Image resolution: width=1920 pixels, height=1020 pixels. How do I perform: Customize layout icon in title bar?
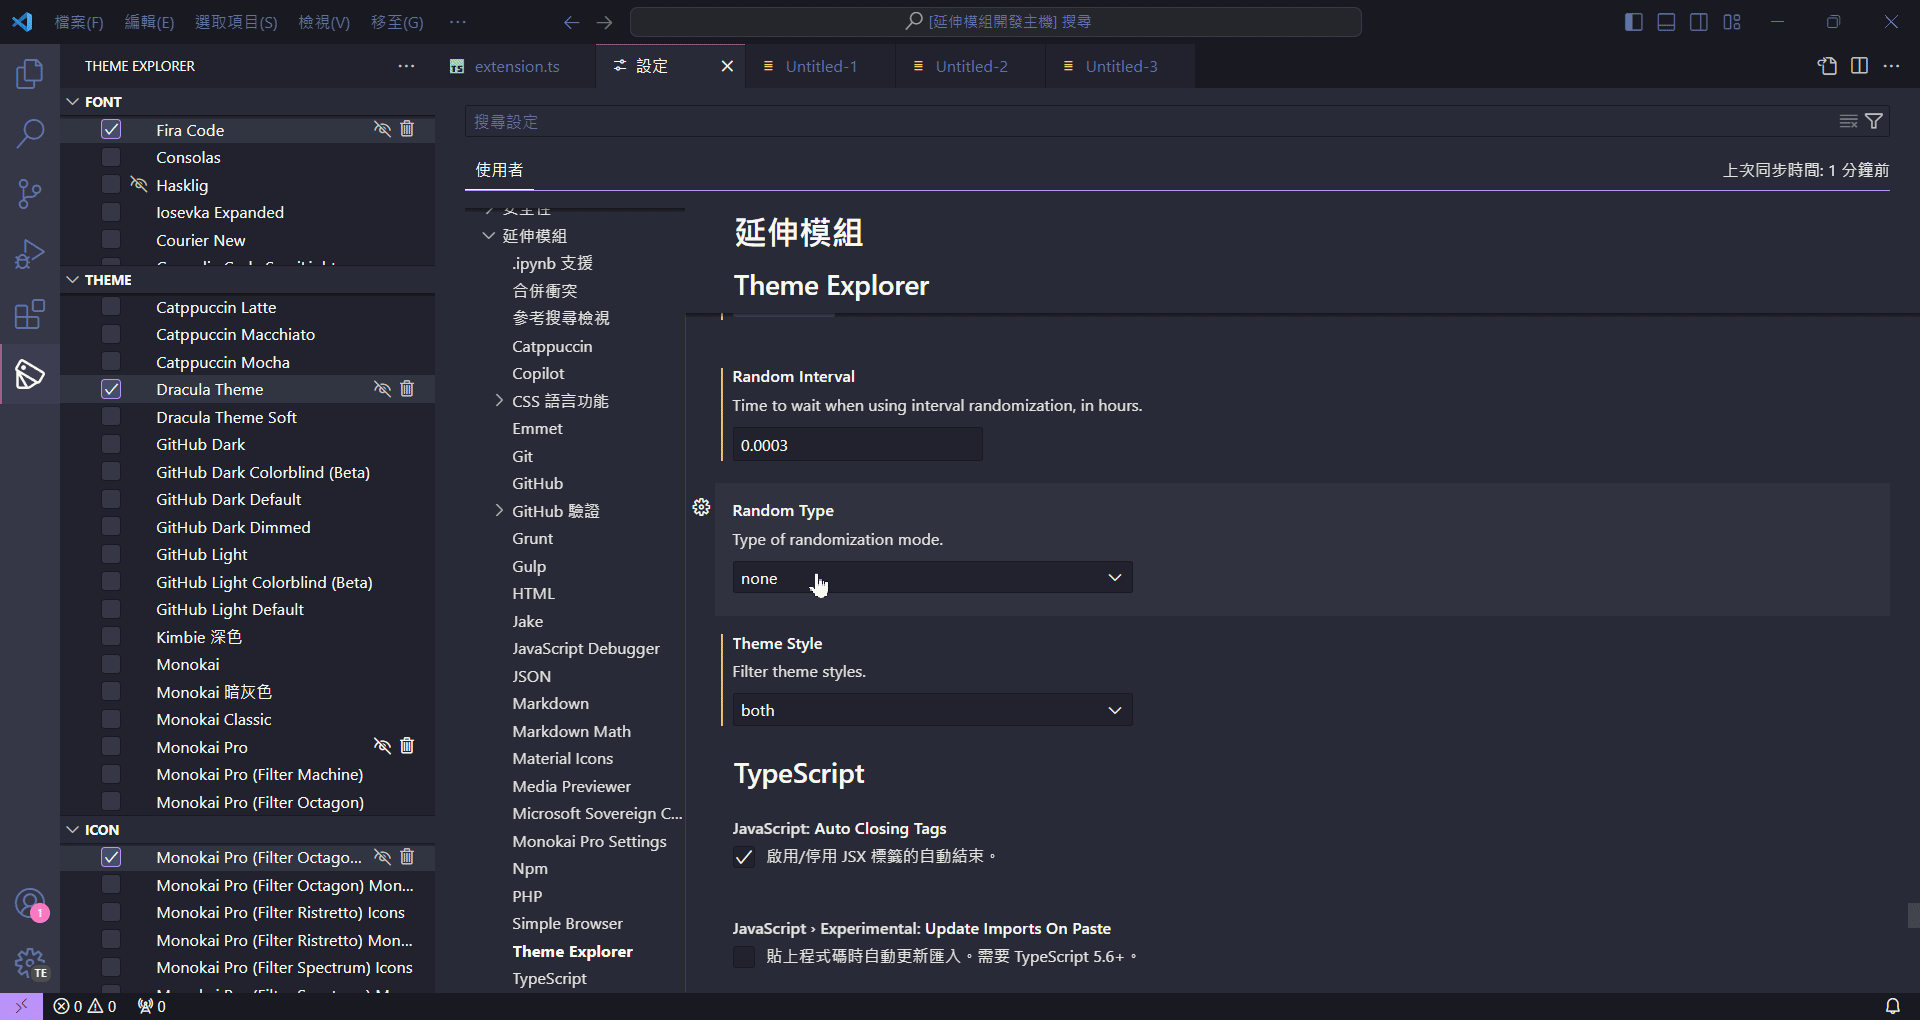point(1732,22)
